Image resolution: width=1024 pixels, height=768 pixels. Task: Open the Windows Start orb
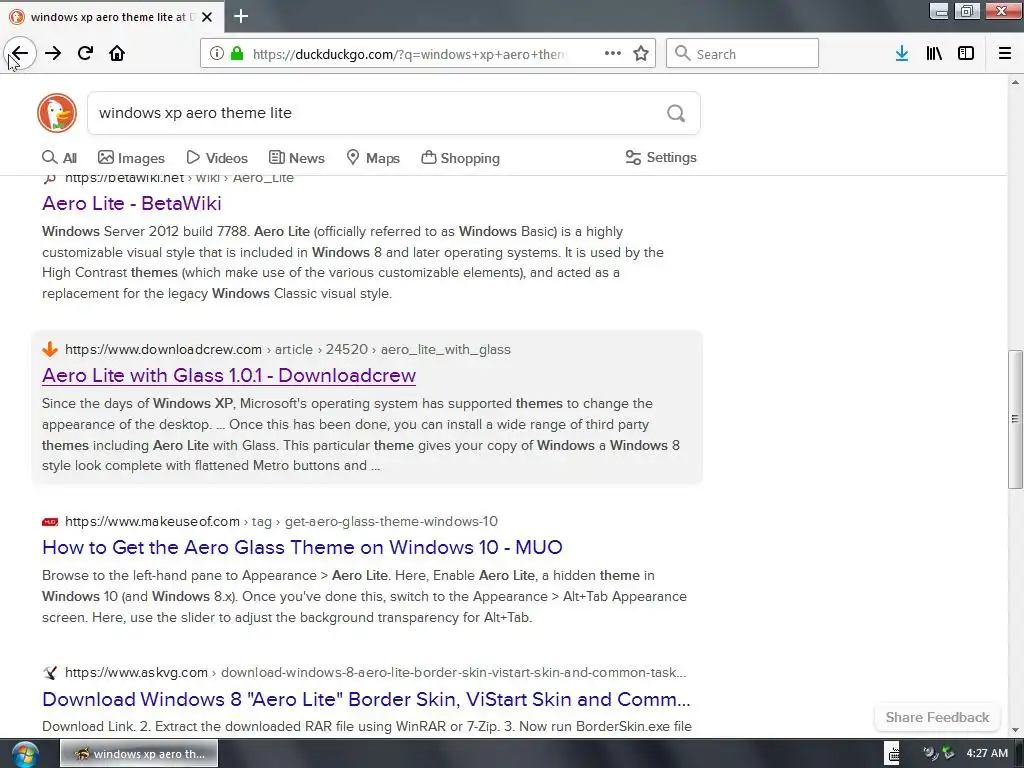click(x=24, y=754)
